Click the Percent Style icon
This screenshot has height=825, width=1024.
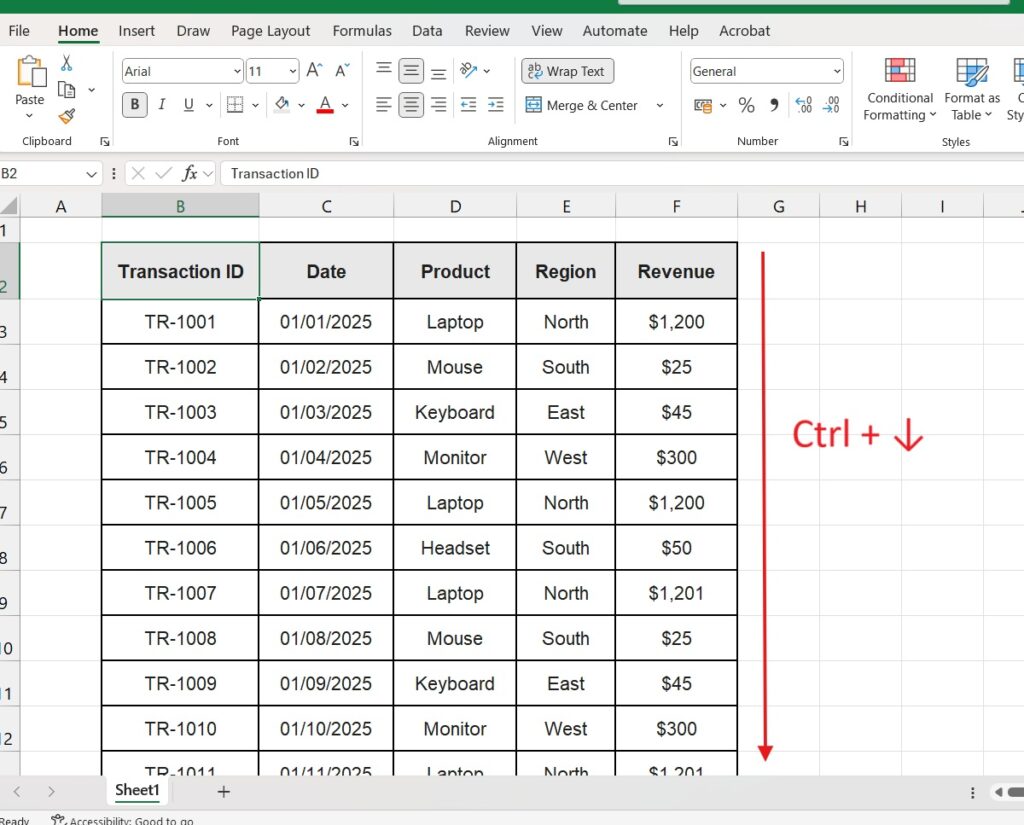[x=746, y=105]
